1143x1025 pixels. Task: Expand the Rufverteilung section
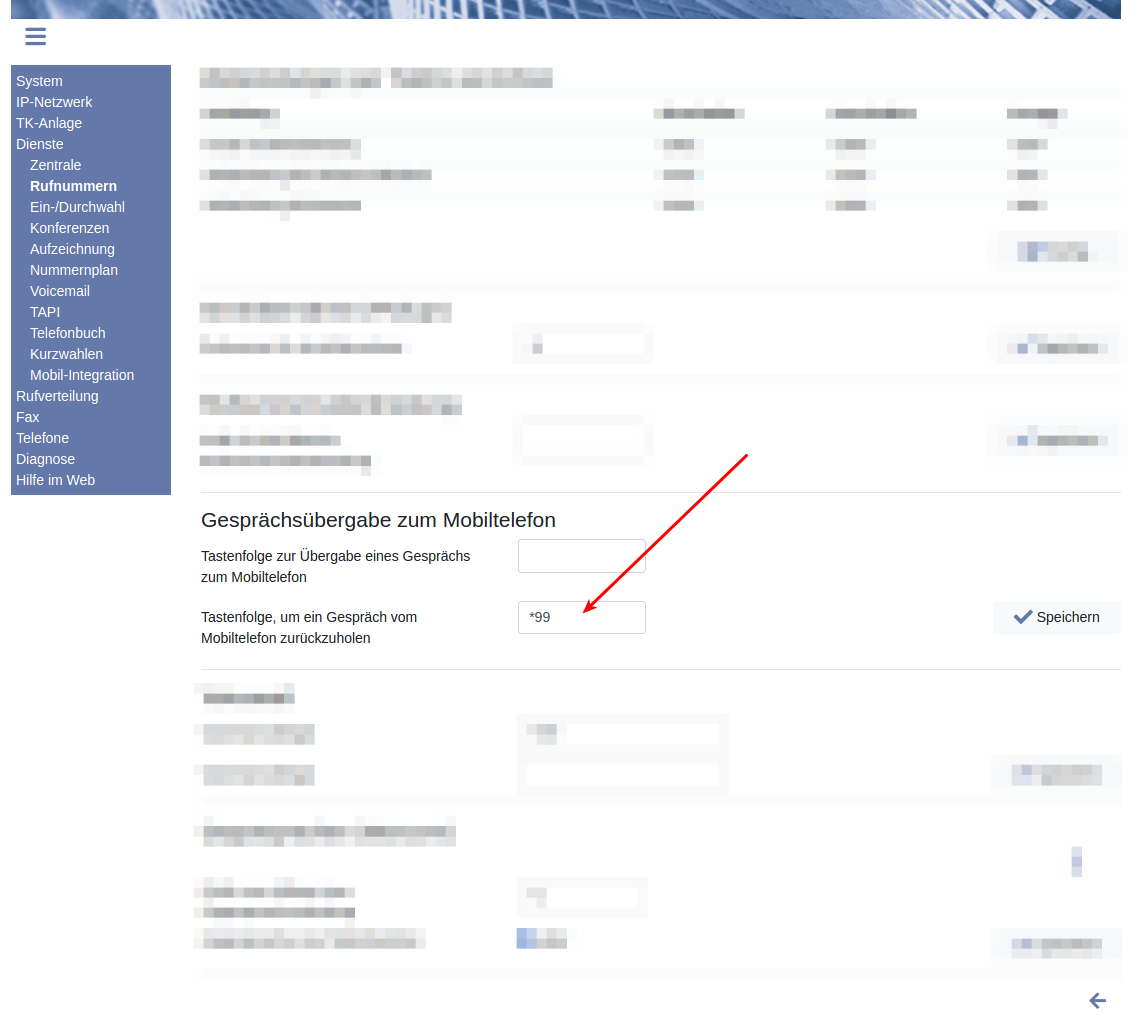[x=57, y=396]
